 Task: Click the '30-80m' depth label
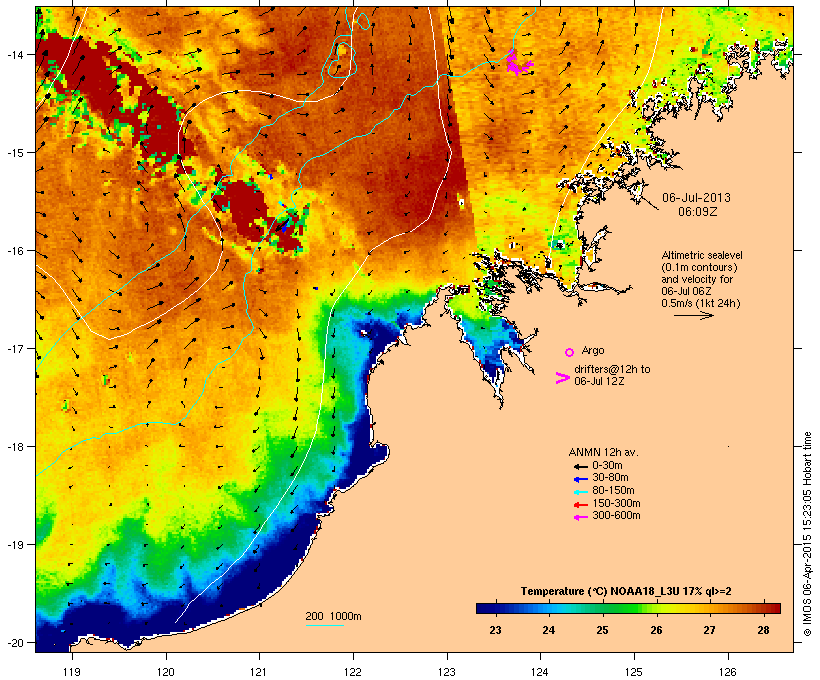[610, 478]
